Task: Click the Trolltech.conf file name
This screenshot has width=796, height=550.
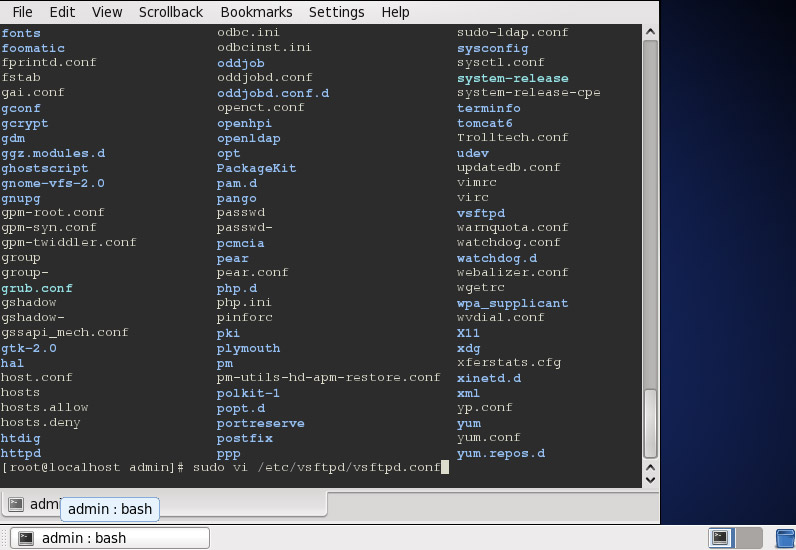Action: 513,138
